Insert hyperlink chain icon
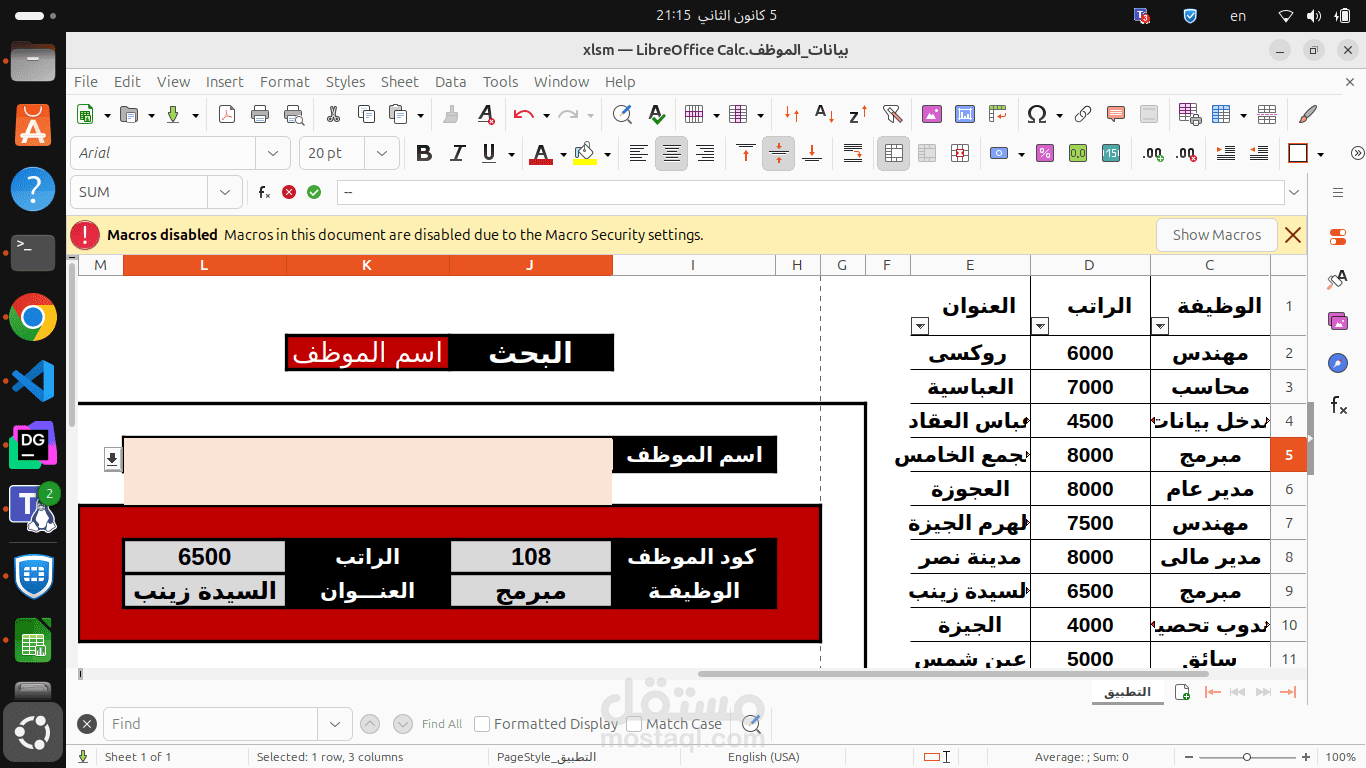Screen dimensions: 1366x768 tap(1083, 114)
